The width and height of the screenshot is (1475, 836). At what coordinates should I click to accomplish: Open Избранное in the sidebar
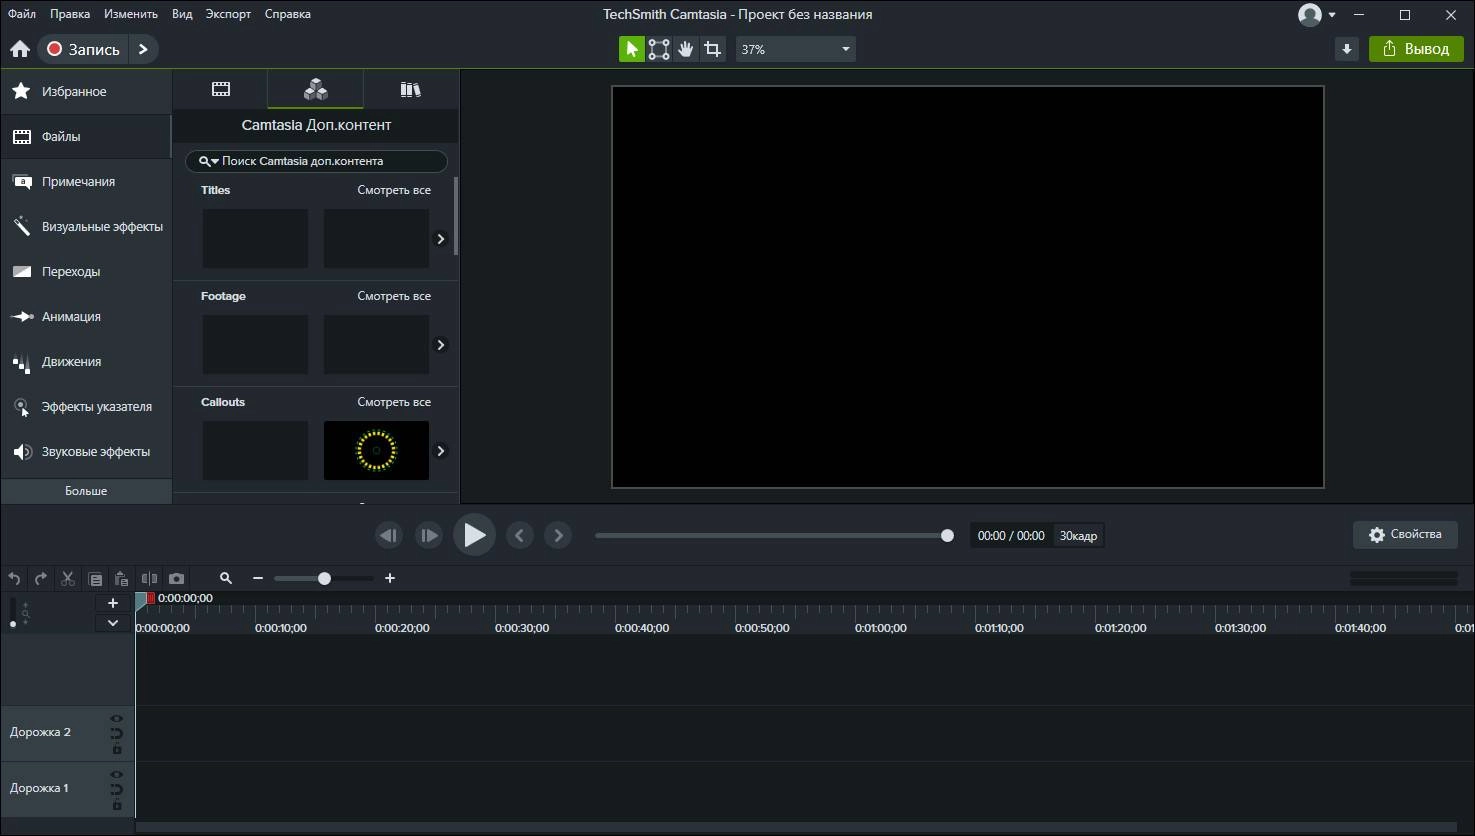click(86, 91)
